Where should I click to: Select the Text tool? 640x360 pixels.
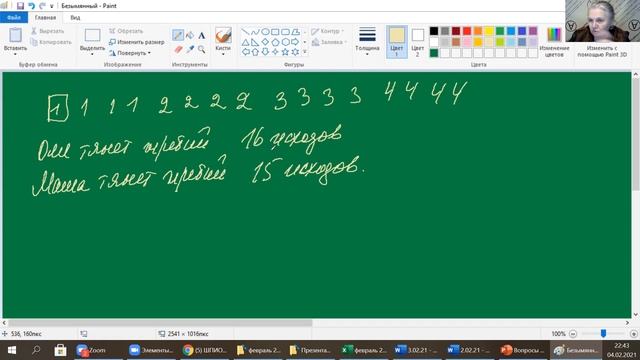point(202,36)
